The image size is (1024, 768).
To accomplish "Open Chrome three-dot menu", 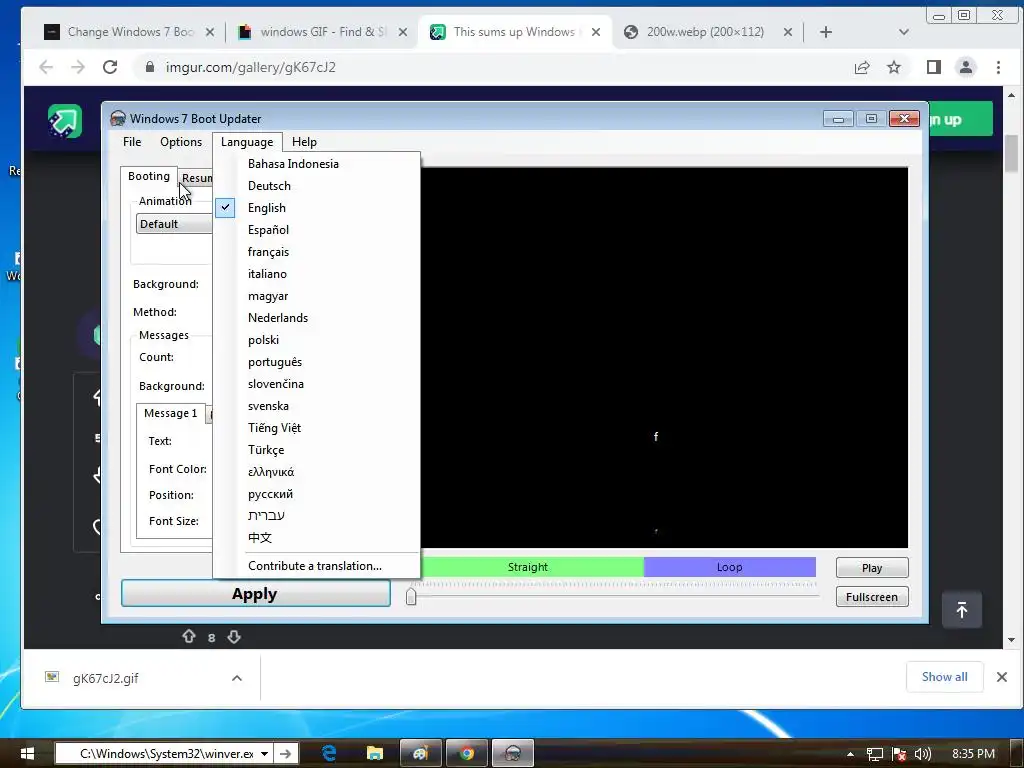I will pos(998,67).
